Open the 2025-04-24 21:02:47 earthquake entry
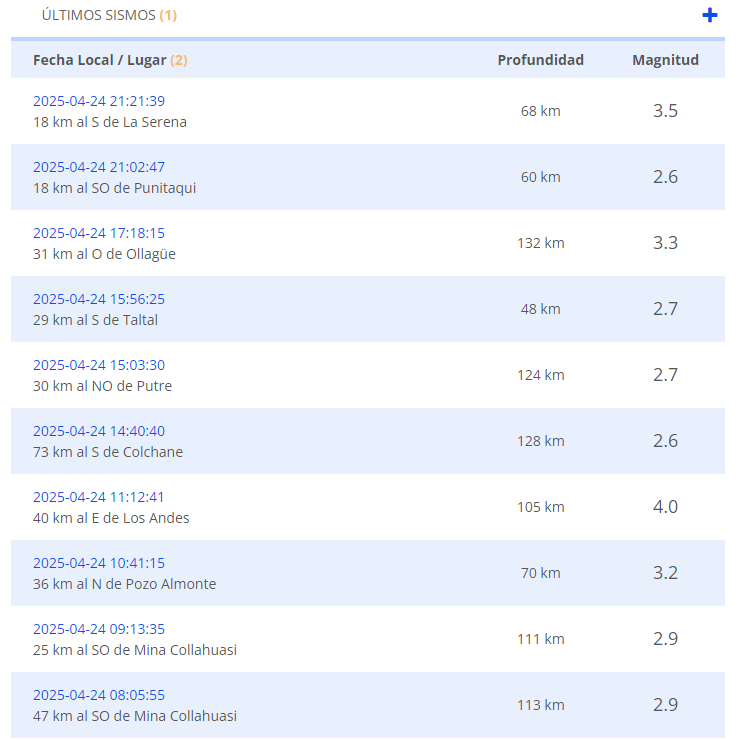 pos(99,167)
